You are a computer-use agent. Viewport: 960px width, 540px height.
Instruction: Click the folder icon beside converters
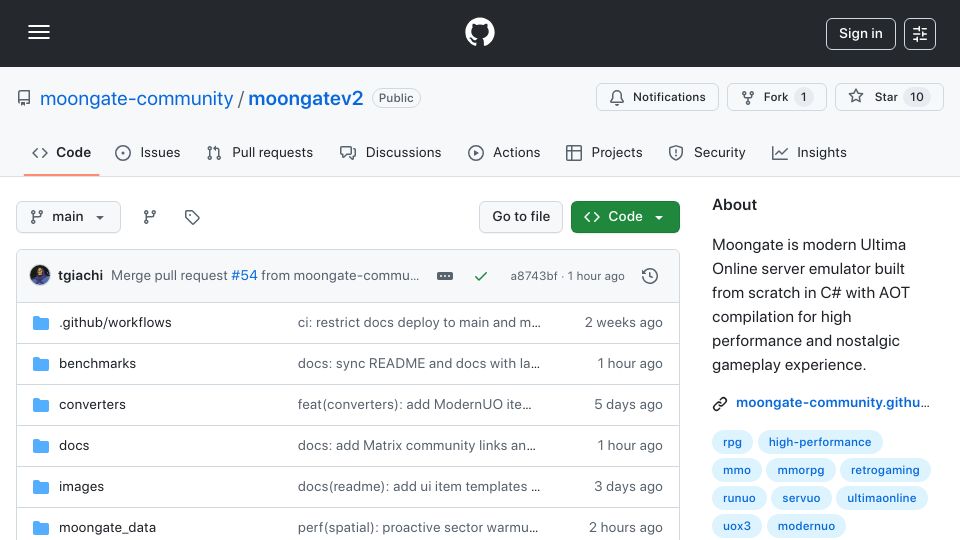41,405
